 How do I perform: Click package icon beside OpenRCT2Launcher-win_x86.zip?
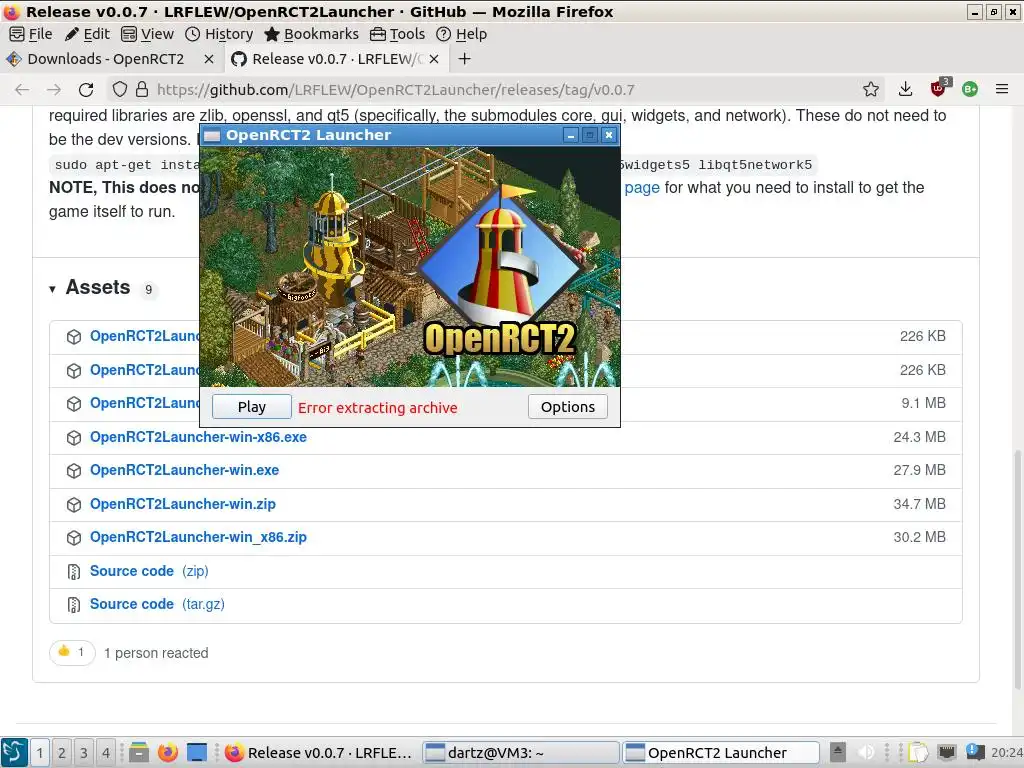[74, 538]
